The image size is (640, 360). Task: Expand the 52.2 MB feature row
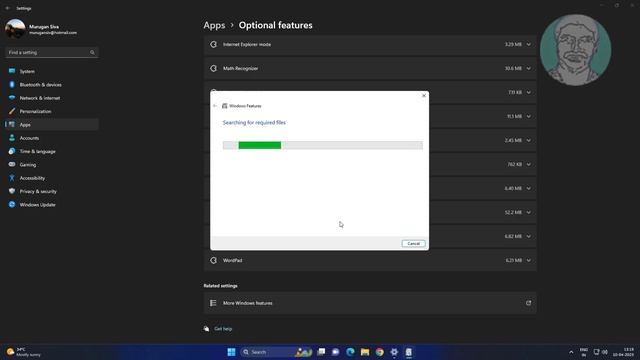[x=529, y=212]
